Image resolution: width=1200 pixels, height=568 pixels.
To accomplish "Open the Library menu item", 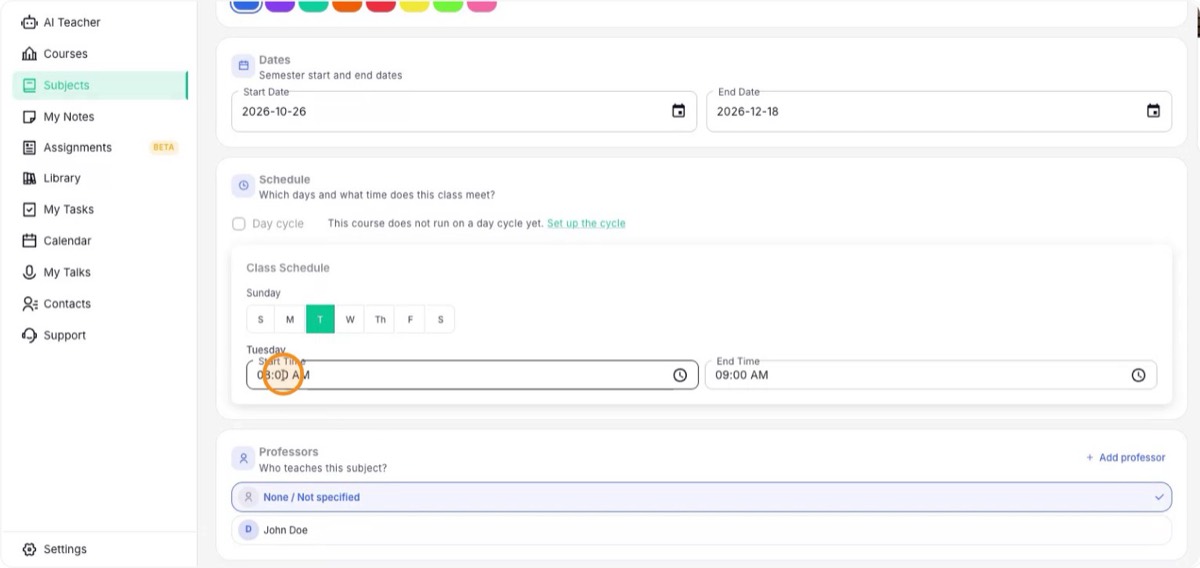I will [x=100, y=178].
